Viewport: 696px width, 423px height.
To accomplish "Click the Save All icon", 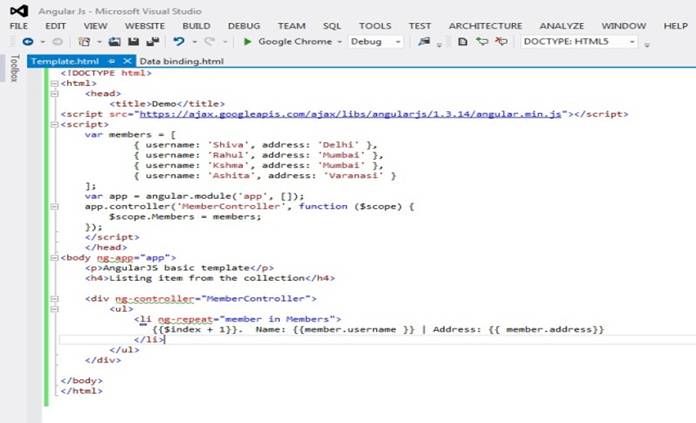I will (153, 42).
